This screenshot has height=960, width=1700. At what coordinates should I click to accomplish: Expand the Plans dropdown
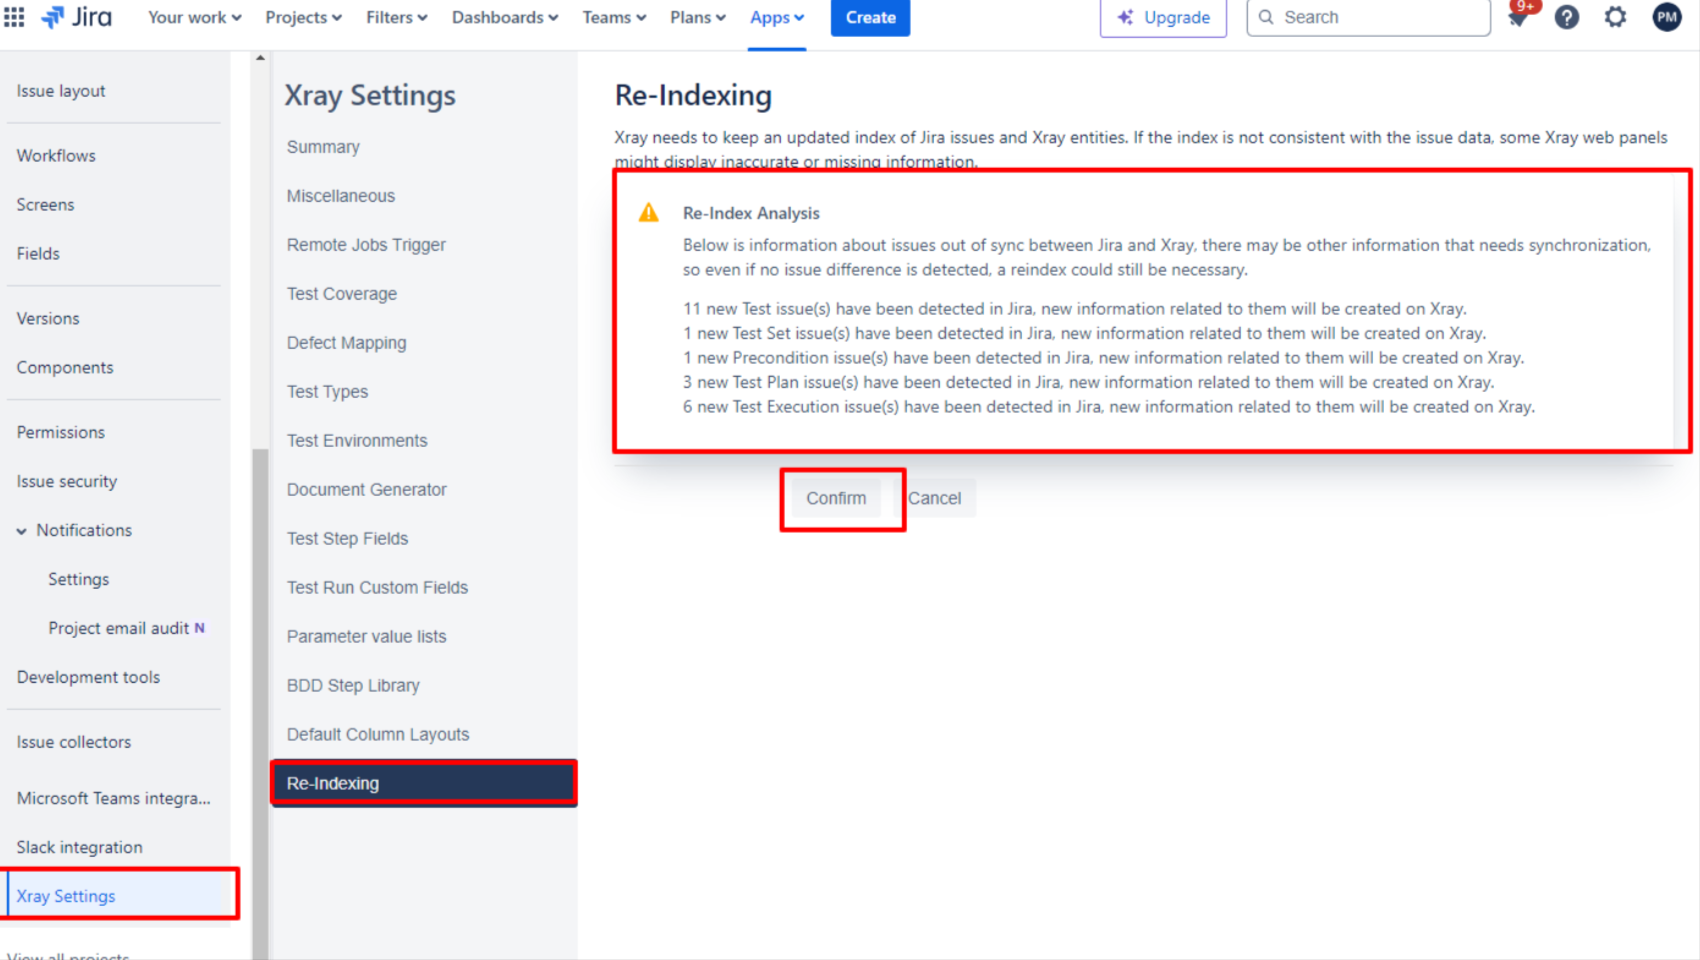[x=698, y=17]
